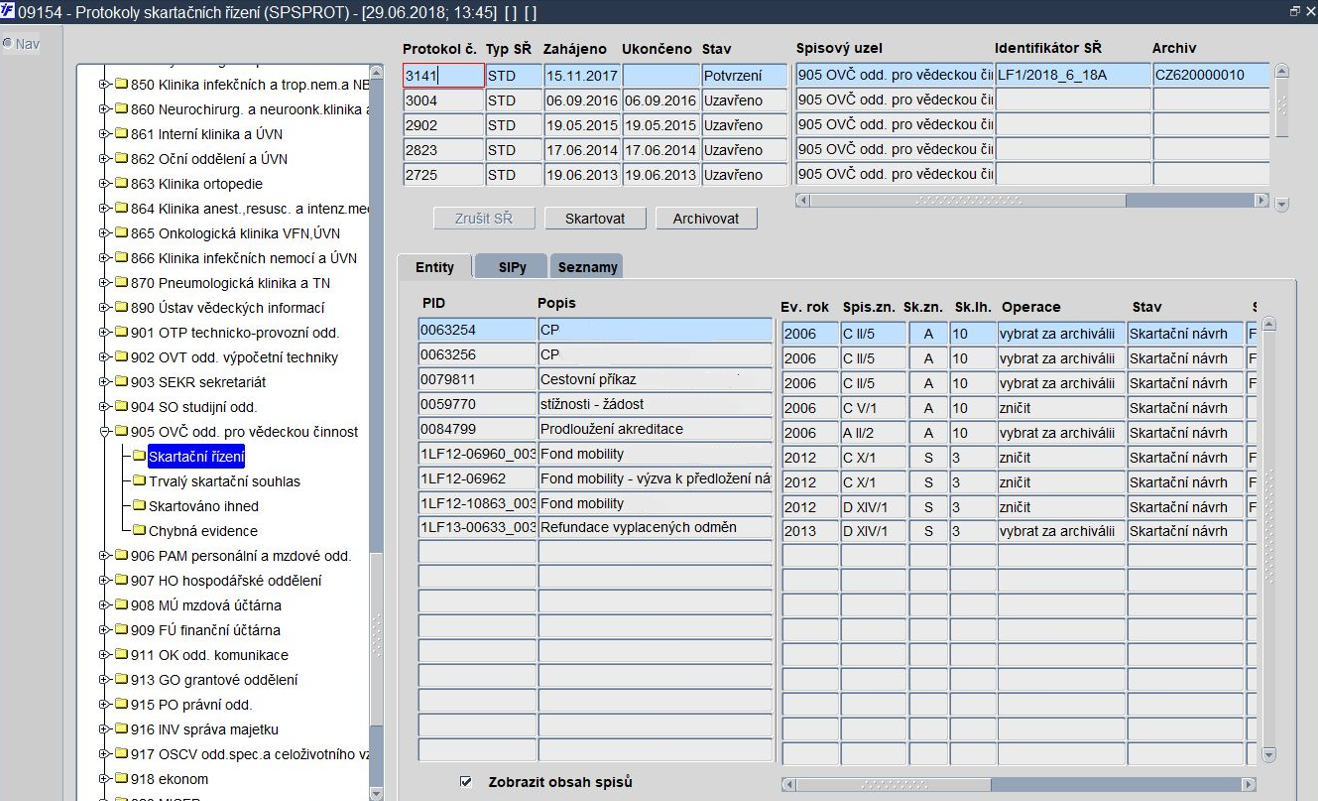Screen dimensions: 1318x801
Task: Click folder icon next to Skartováno ihned
Action: click(x=139, y=506)
